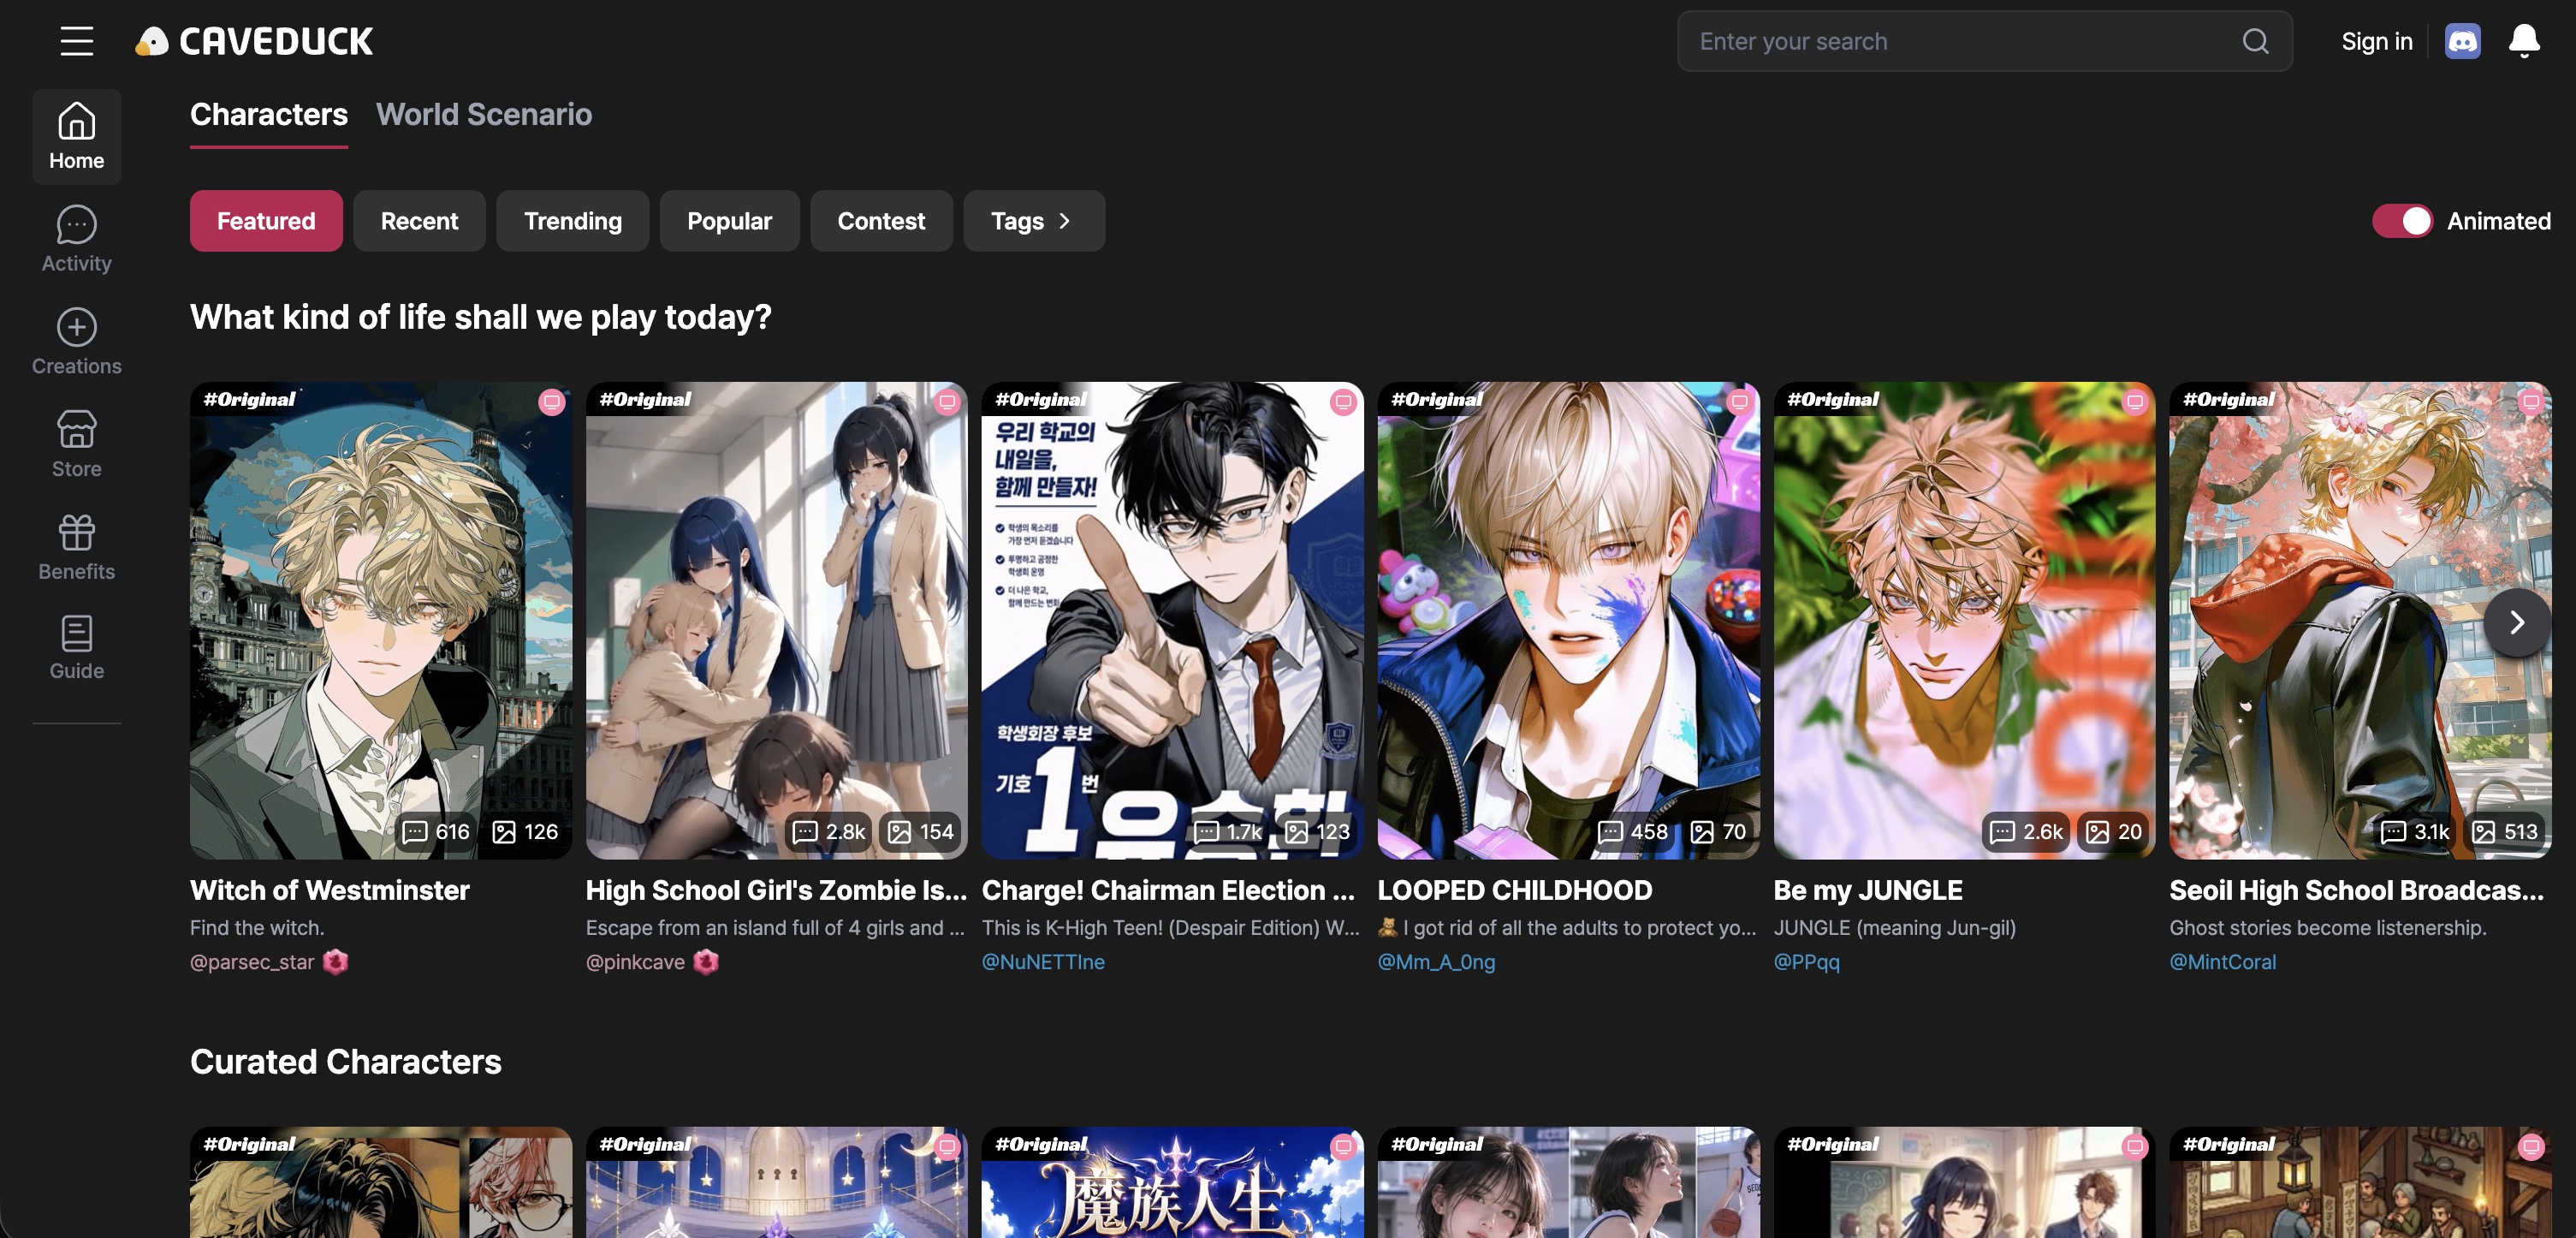This screenshot has height=1238, width=2576.
Task: Select the Popular filter
Action: point(729,221)
